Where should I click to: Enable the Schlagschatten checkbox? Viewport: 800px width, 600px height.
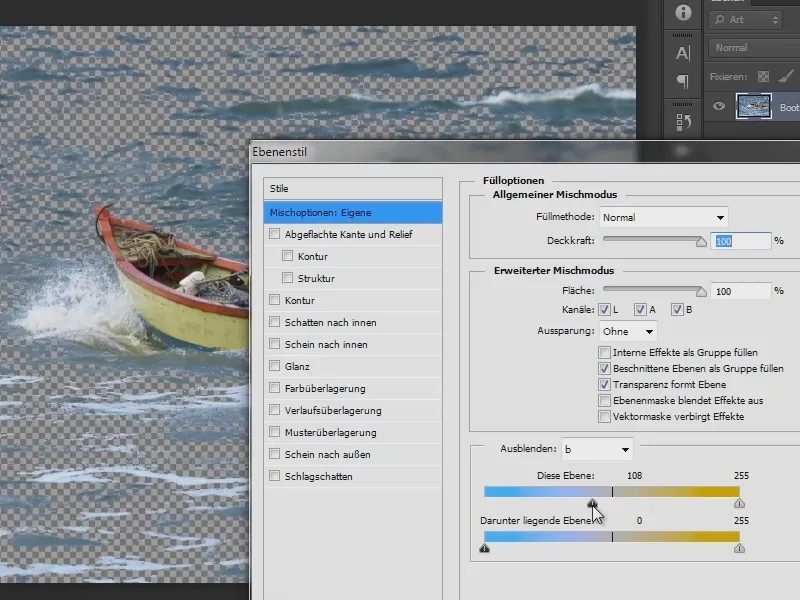tap(274, 476)
